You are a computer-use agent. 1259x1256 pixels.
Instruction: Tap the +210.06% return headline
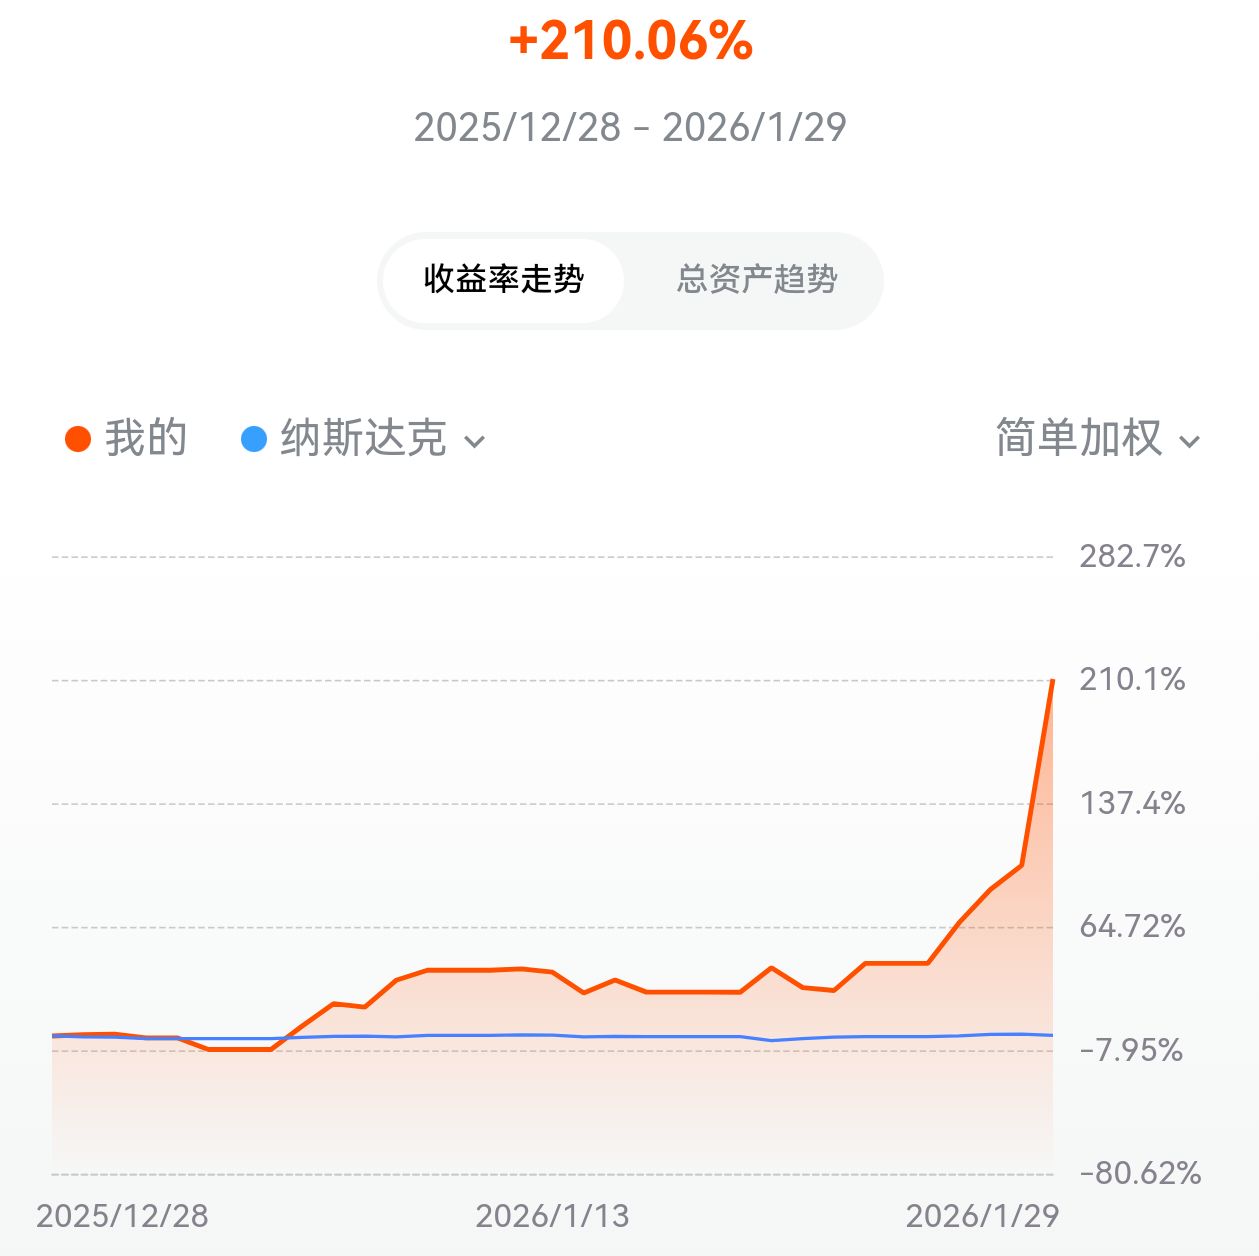click(630, 42)
